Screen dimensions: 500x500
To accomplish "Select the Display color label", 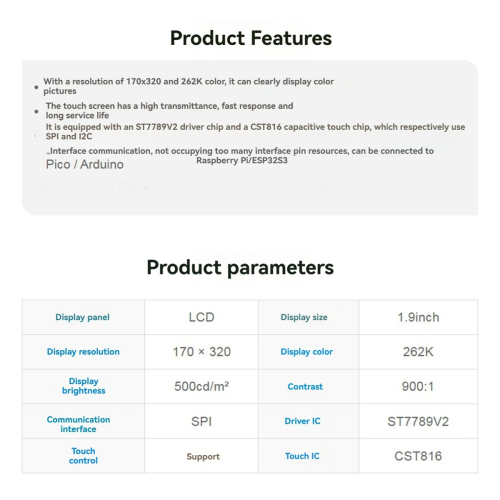I will 307,352.
